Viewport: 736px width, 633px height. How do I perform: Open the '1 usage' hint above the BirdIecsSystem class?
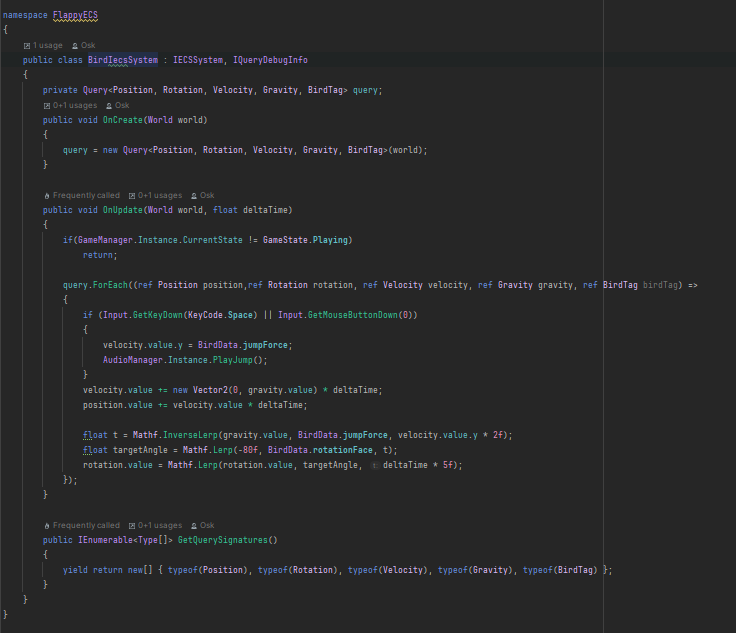point(43,46)
